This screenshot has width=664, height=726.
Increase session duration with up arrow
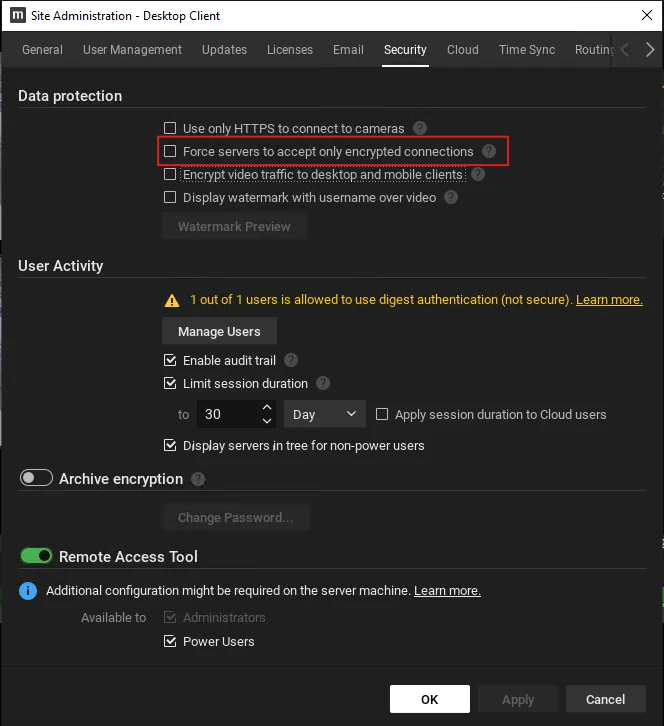(x=267, y=407)
